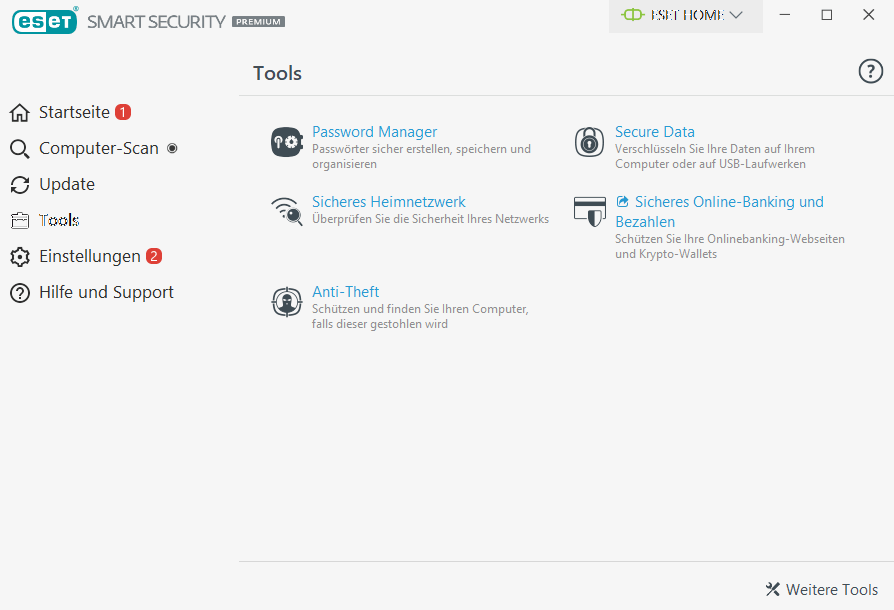This screenshot has height=610, width=894.
Task: Click the online banking card shield icon
Action: (590, 212)
